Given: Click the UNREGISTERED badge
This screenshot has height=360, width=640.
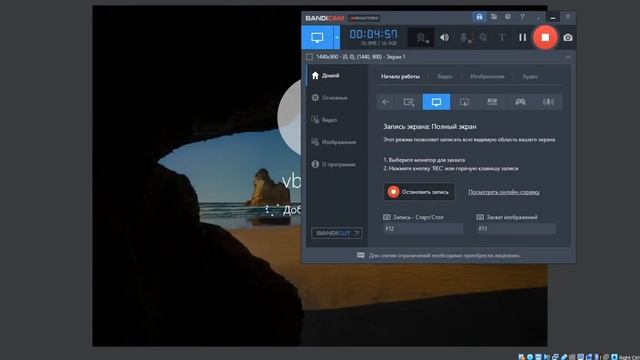Looking at the screenshot, I should tap(364, 18).
